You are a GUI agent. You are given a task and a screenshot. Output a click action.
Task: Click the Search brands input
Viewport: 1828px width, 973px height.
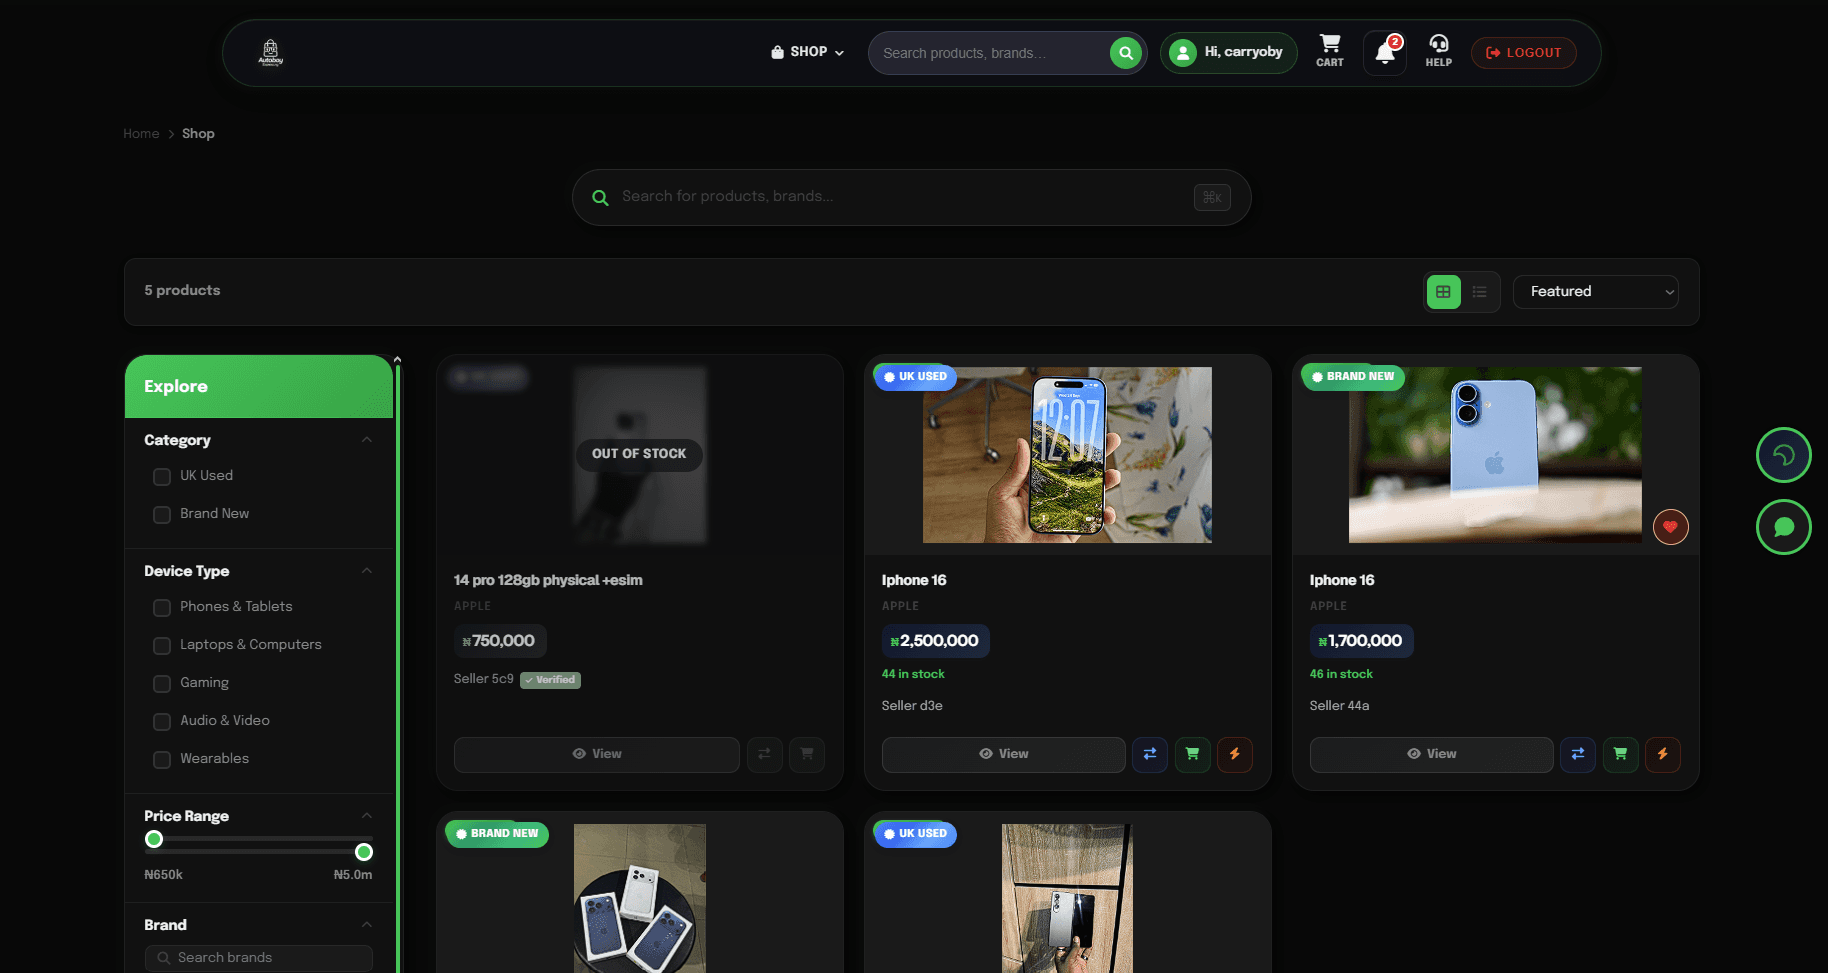coord(259,958)
